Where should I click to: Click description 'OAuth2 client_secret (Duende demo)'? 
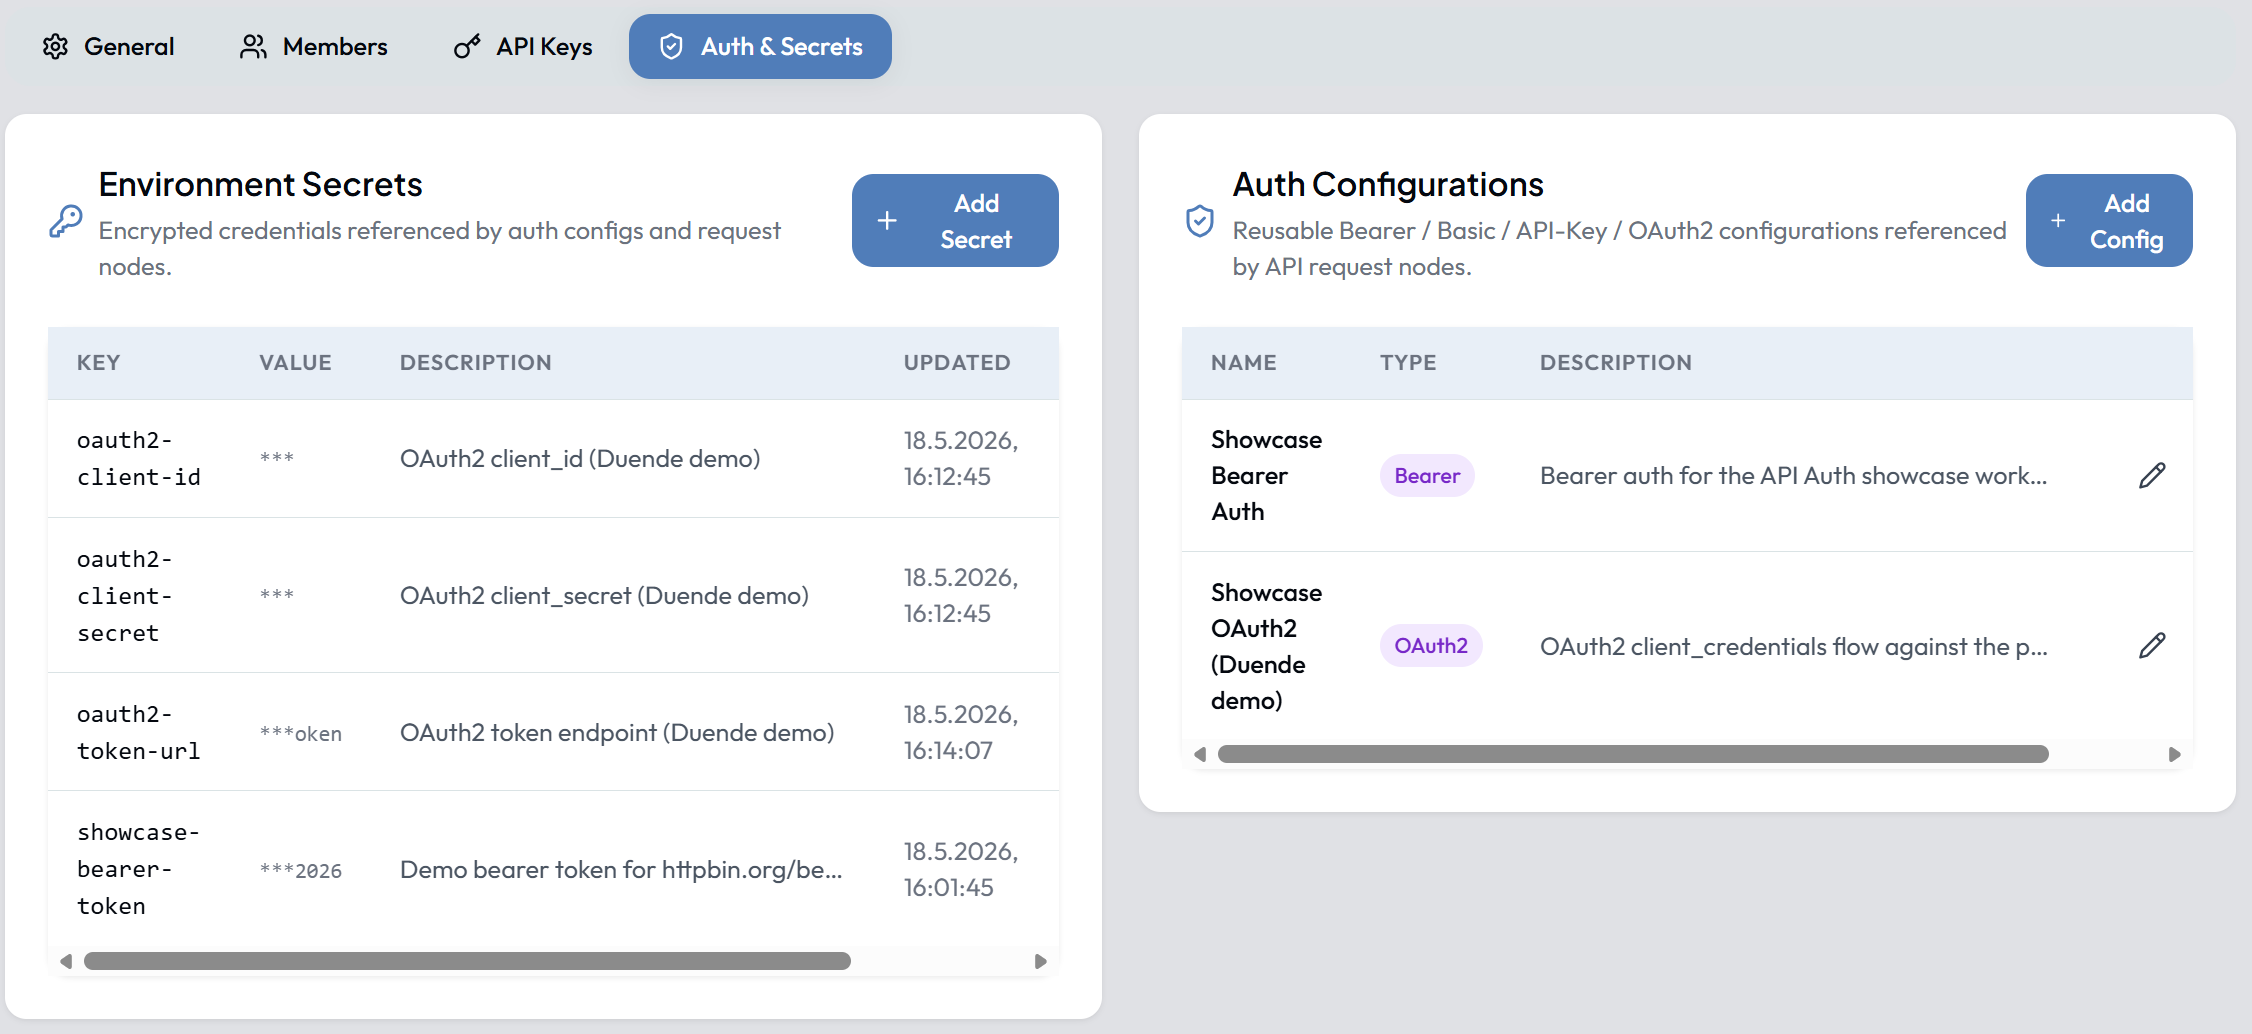(x=604, y=596)
